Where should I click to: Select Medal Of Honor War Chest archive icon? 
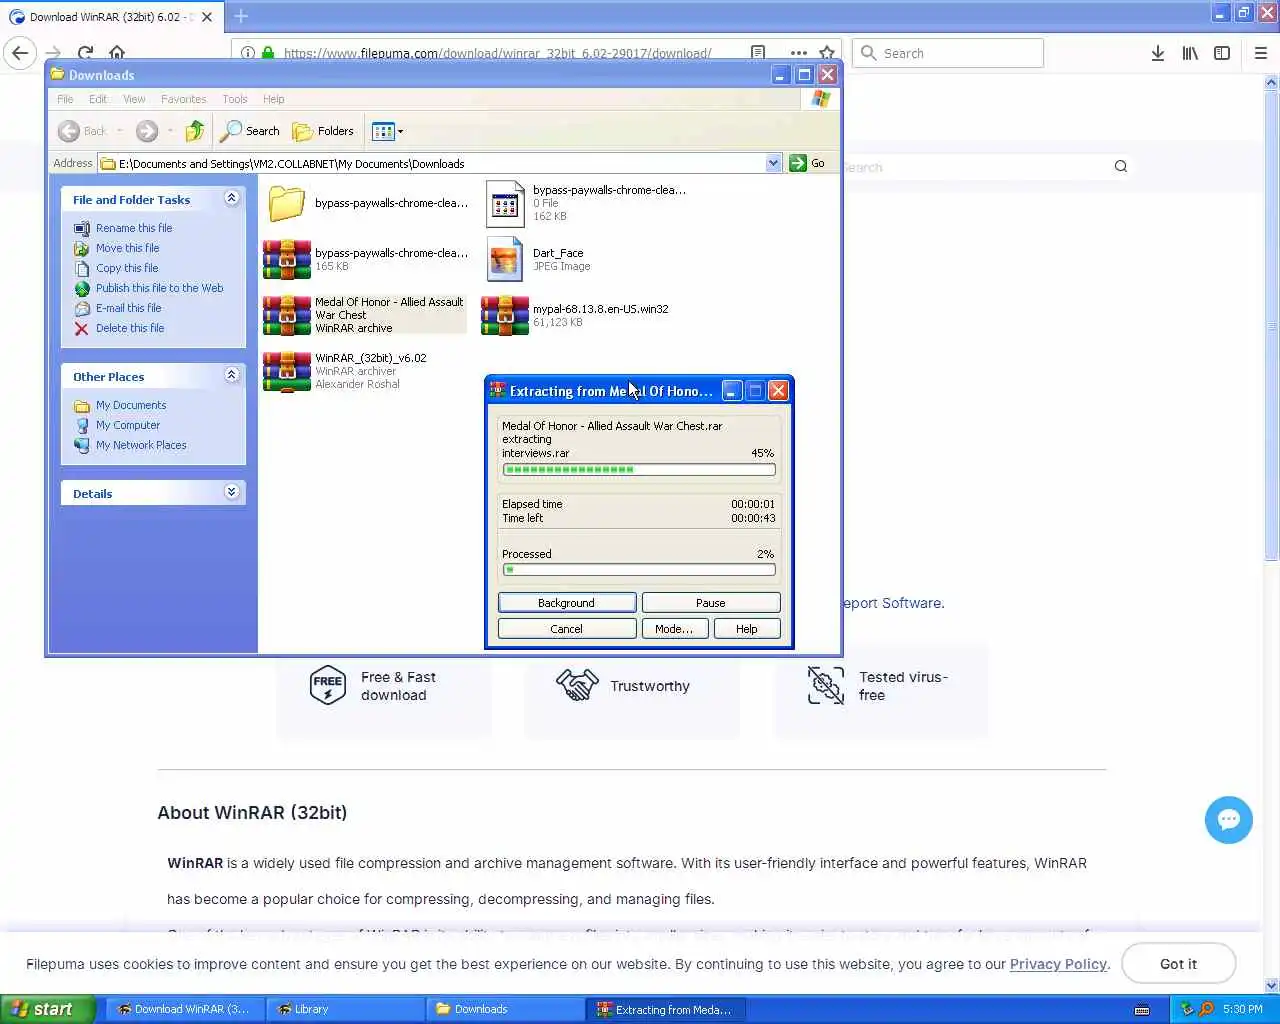pyautogui.click(x=286, y=315)
